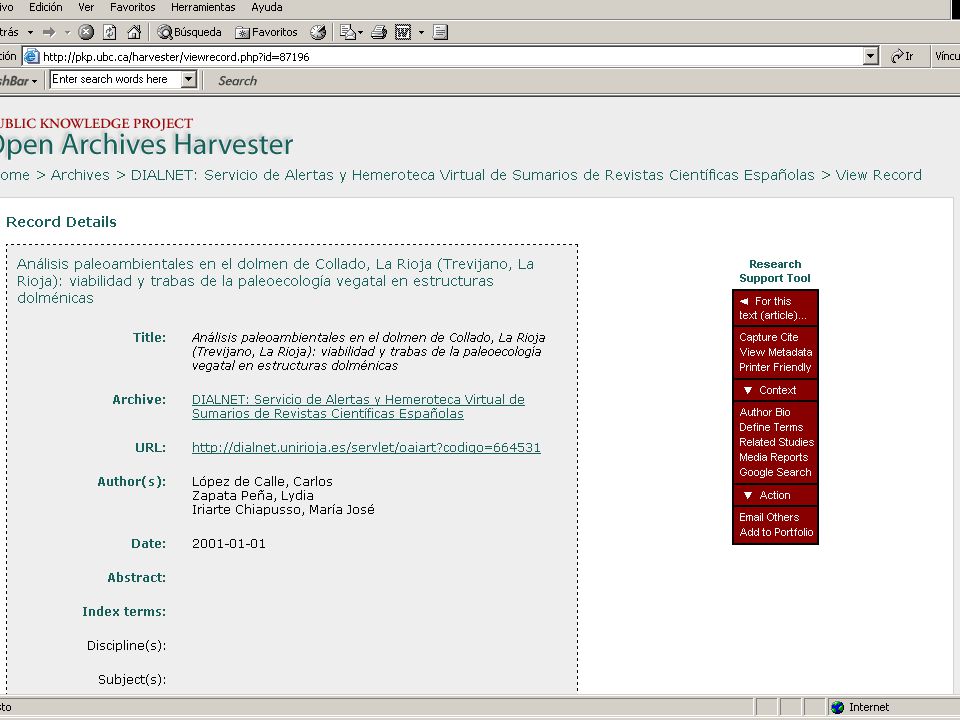Open the Back button history dropdown arrow
Screen dimensions: 960x720
point(30,32)
